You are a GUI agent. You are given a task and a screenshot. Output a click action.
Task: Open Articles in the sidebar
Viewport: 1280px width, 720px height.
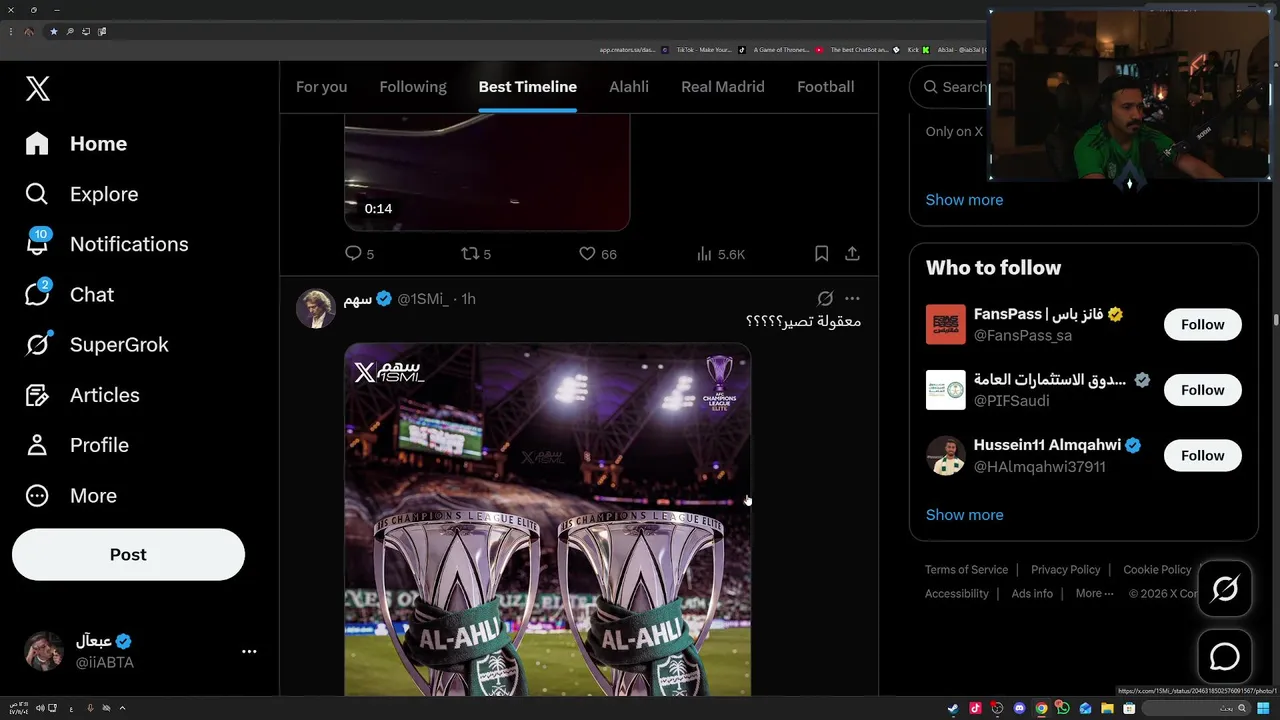pyautogui.click(x=82, y=395)
